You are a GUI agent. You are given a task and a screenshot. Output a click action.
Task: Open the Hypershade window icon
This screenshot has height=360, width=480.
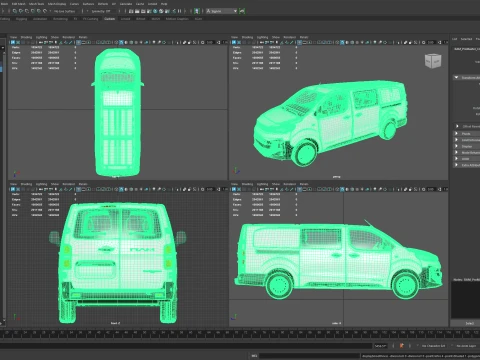(155, 11)
